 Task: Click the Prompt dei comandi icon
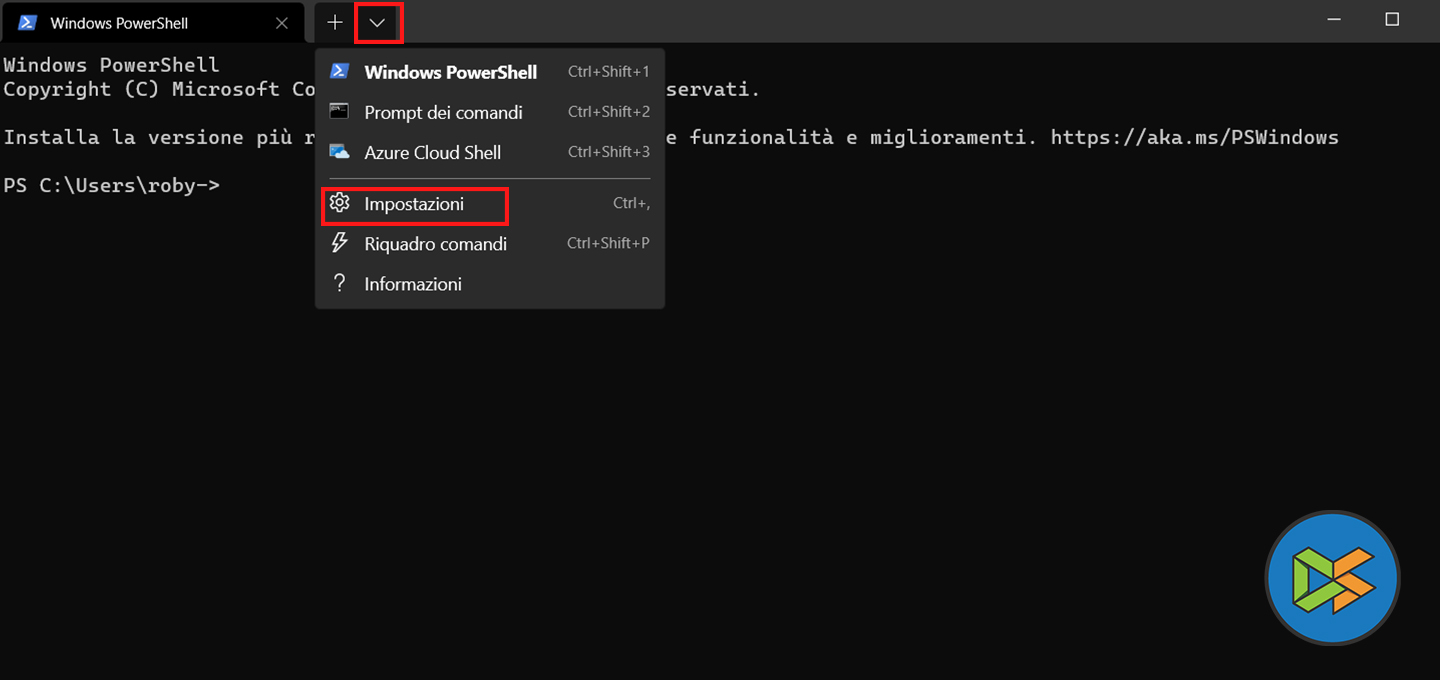(x=340, y=111)
